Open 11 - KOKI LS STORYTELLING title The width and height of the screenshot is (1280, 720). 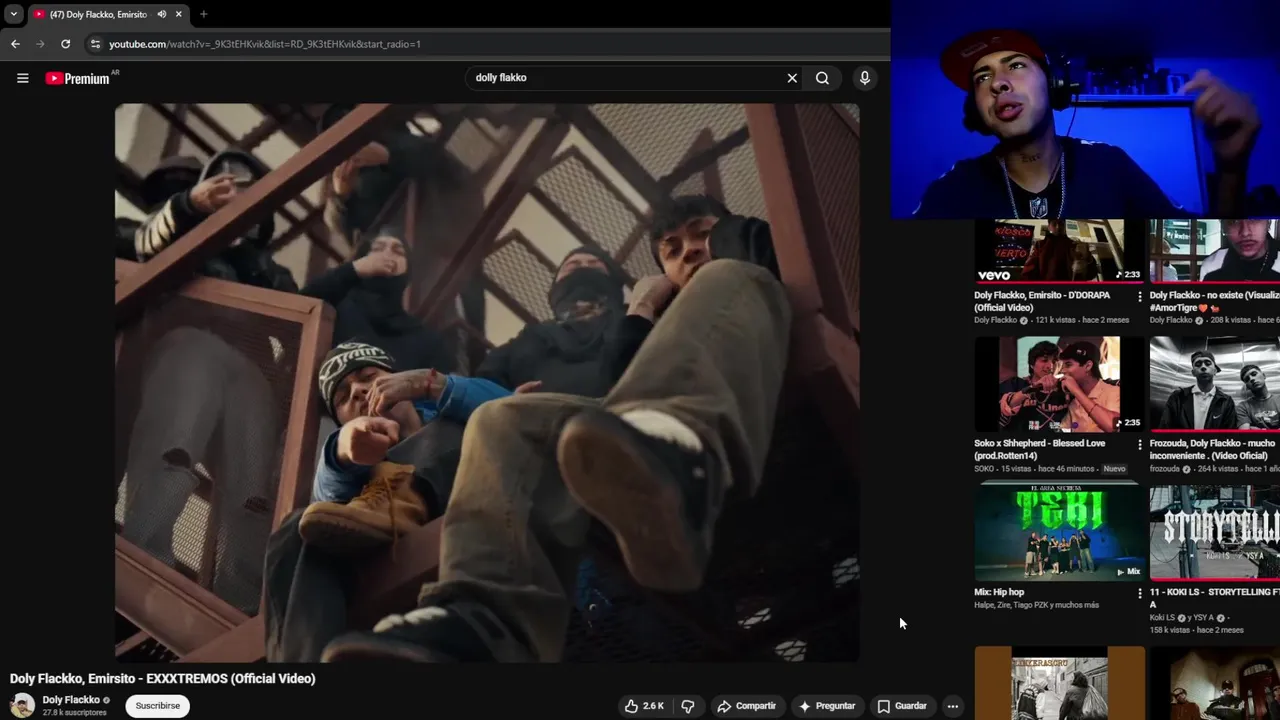(1214, 598)
